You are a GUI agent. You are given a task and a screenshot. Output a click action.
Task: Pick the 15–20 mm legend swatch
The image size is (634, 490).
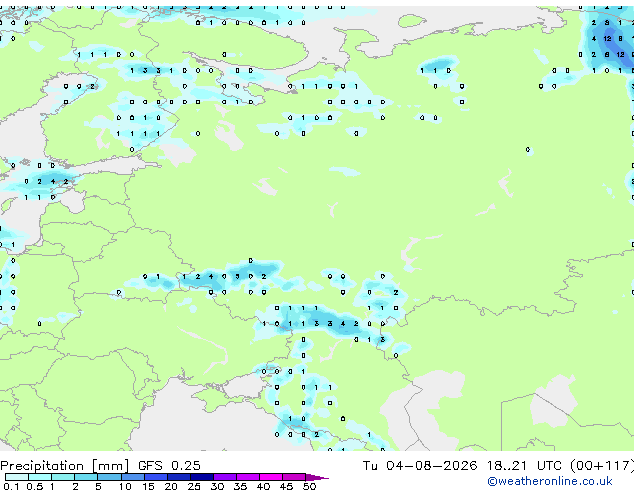[x=156, y=477]
